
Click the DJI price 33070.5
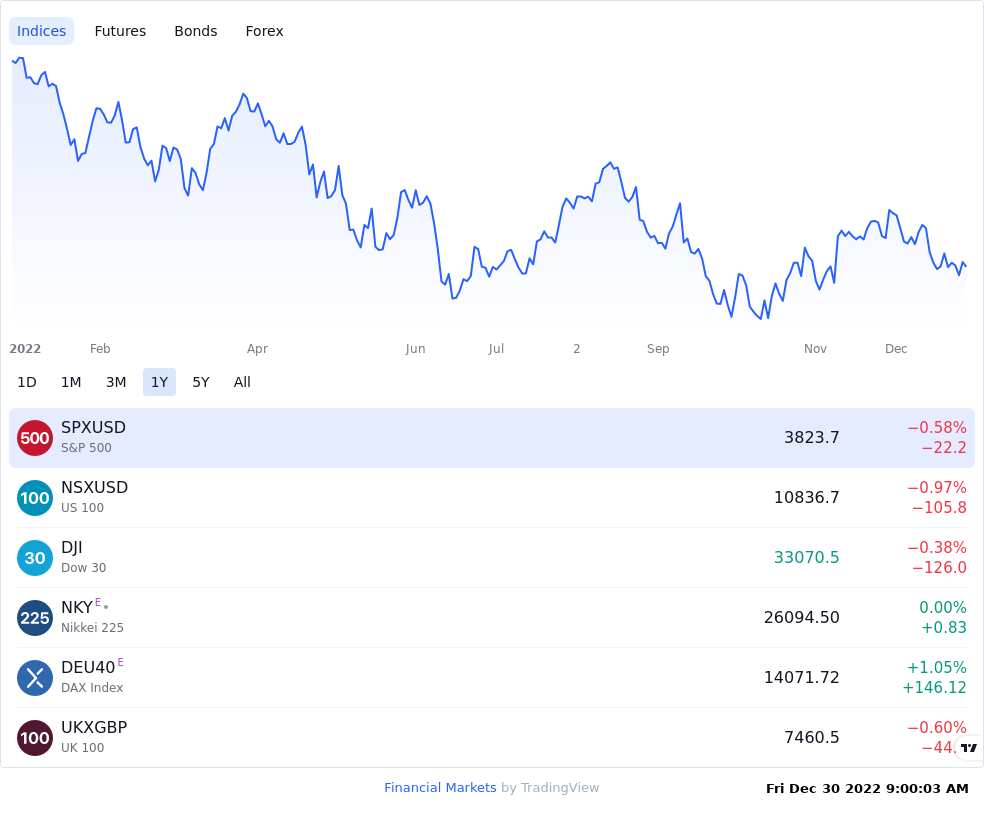(x=806, y=557)
